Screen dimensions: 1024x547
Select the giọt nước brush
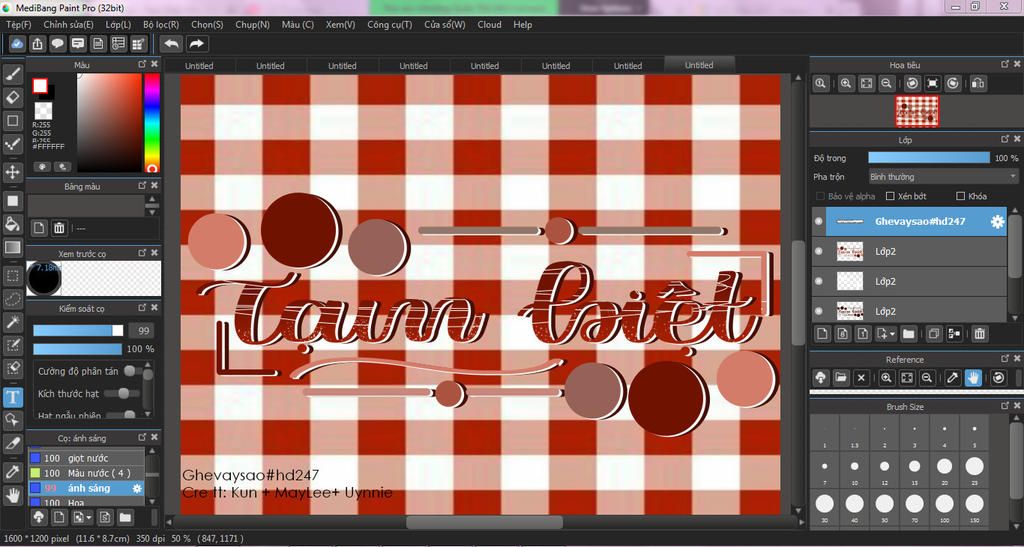click(x=86, y=458)
